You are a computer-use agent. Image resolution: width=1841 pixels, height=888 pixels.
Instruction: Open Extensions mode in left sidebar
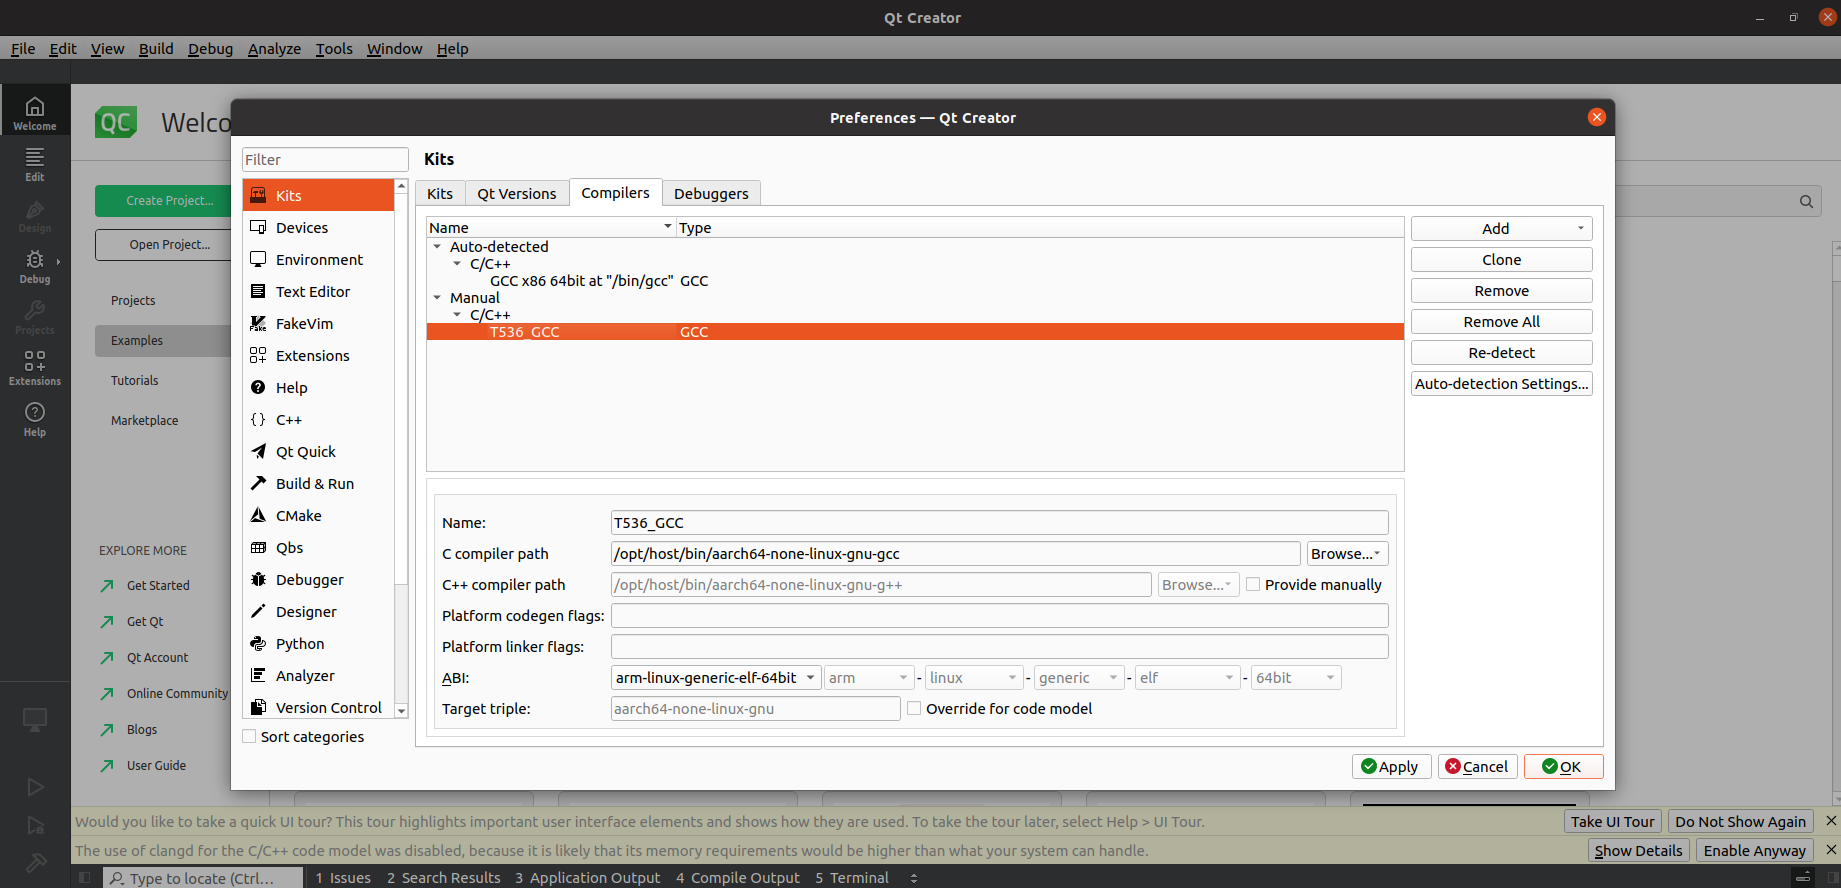[35, 367]
